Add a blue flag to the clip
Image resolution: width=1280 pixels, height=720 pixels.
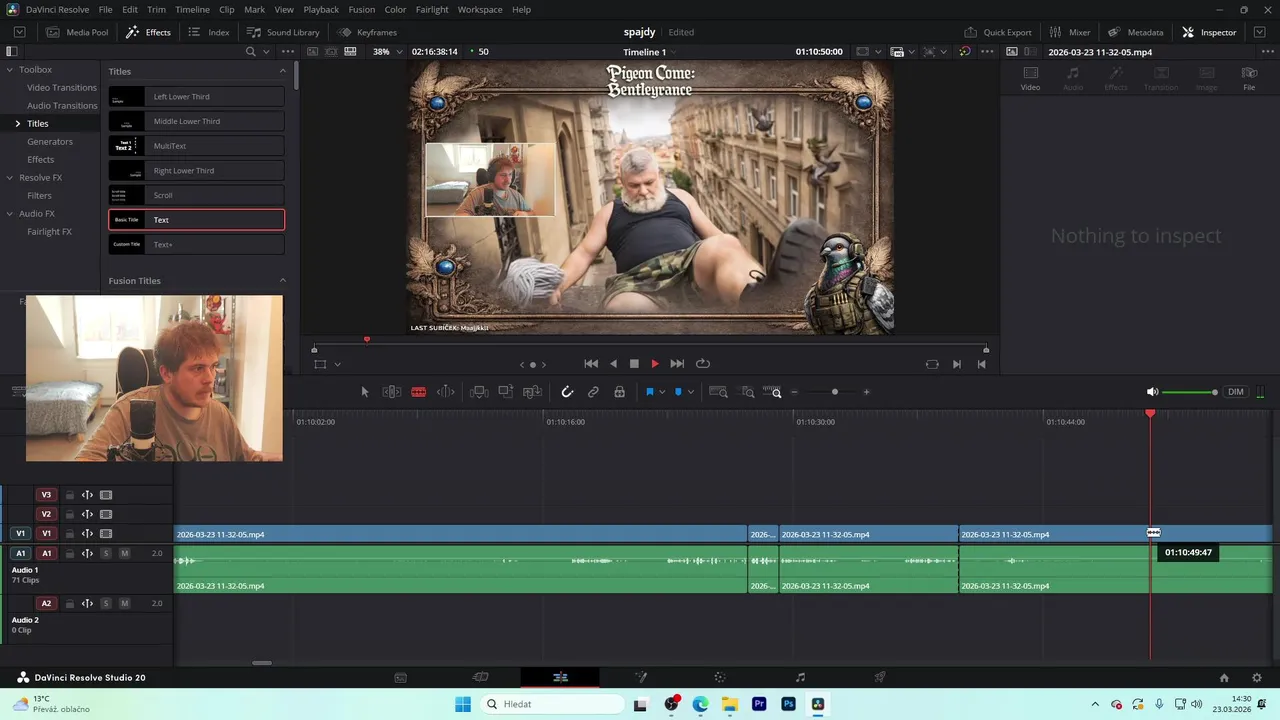tap(649, 392)
